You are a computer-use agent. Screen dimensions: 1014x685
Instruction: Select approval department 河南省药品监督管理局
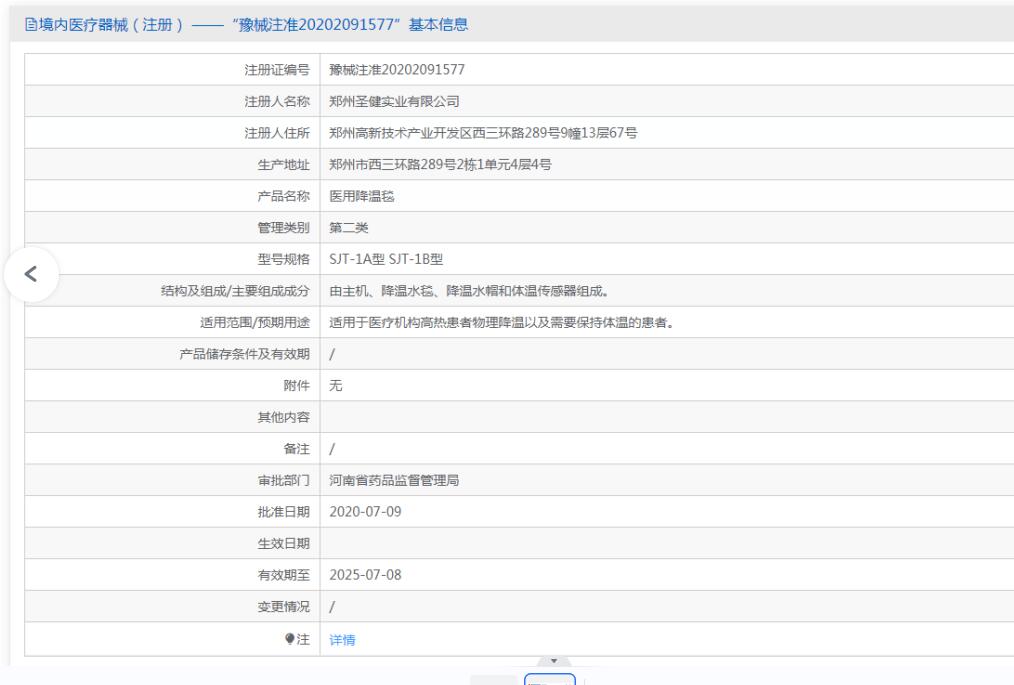pos(394,480)
